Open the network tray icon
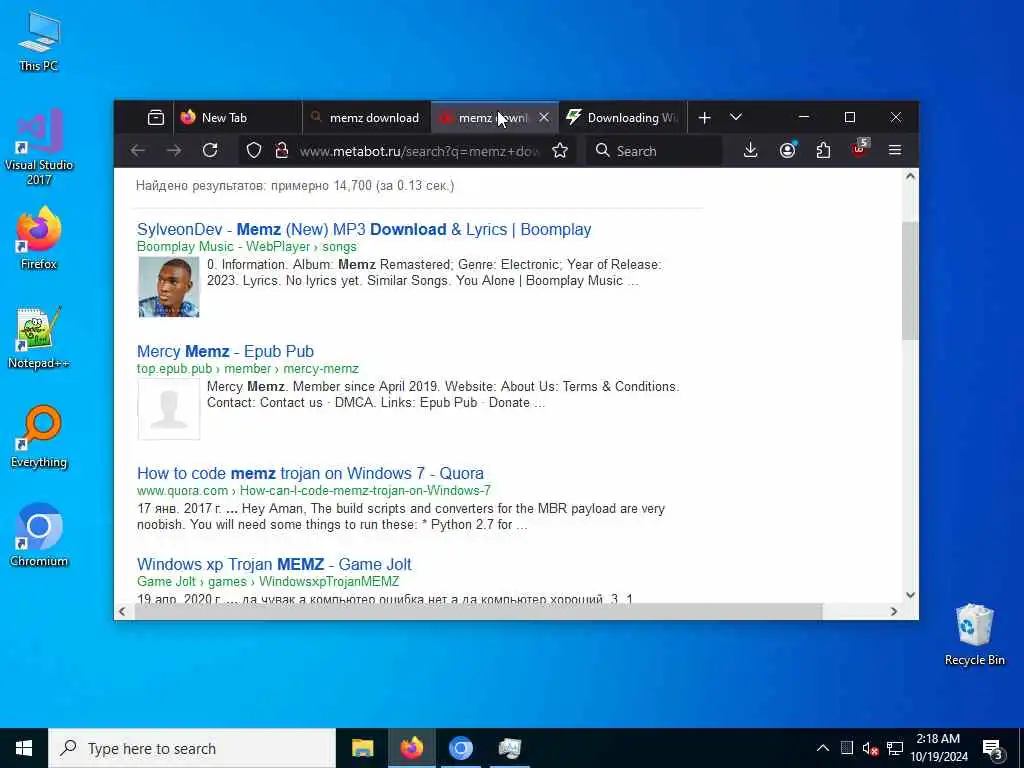Viewport: 1024px width, 768px height. 895,748
